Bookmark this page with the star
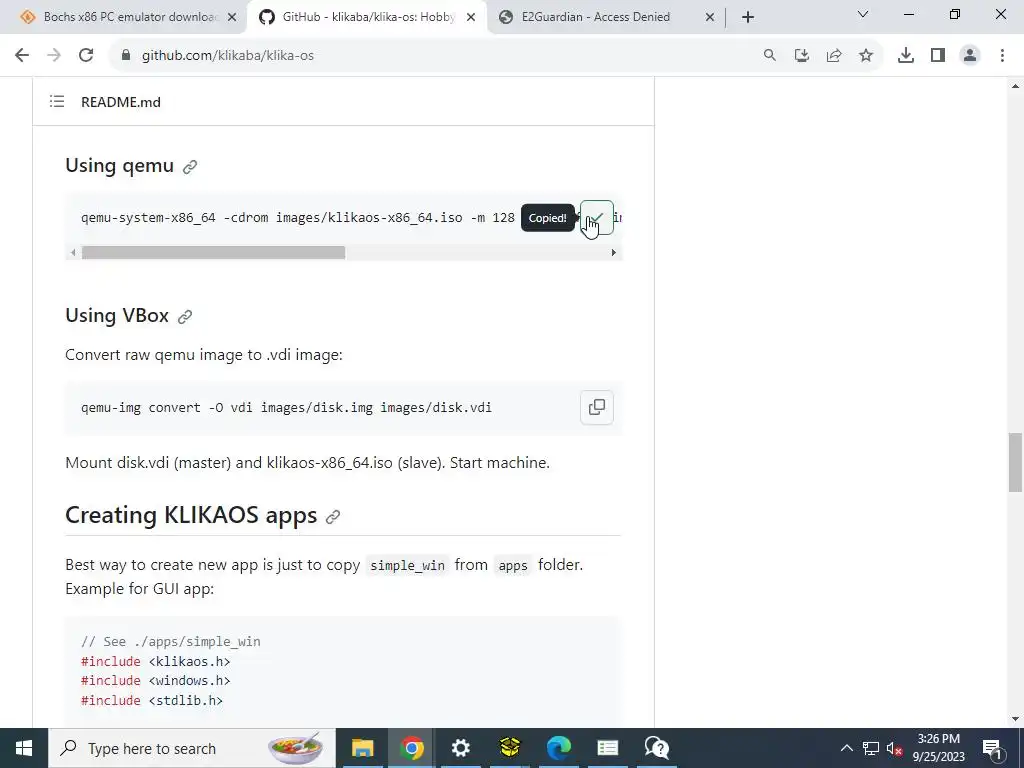The height and width of the screenshot is (768, 1024). click(866, 56)
